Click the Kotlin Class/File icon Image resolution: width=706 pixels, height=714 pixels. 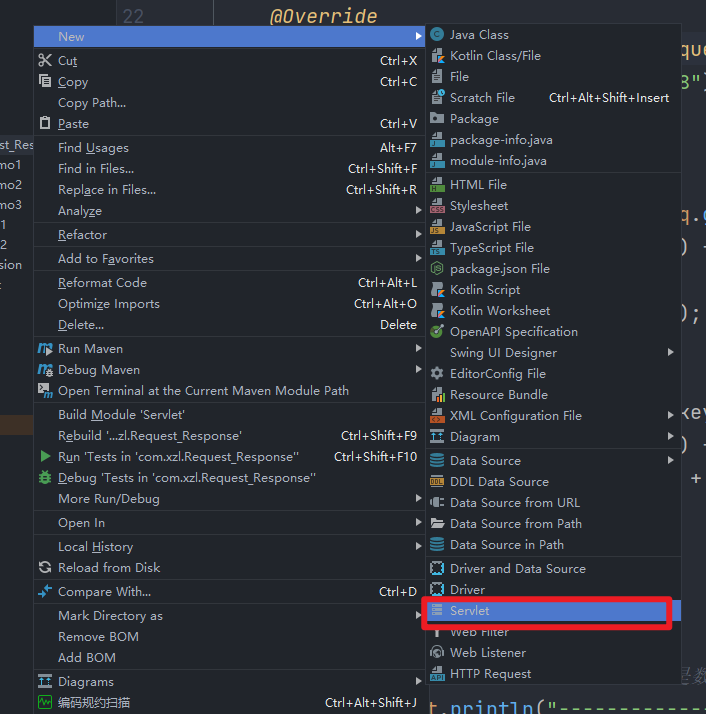[437, 56]
